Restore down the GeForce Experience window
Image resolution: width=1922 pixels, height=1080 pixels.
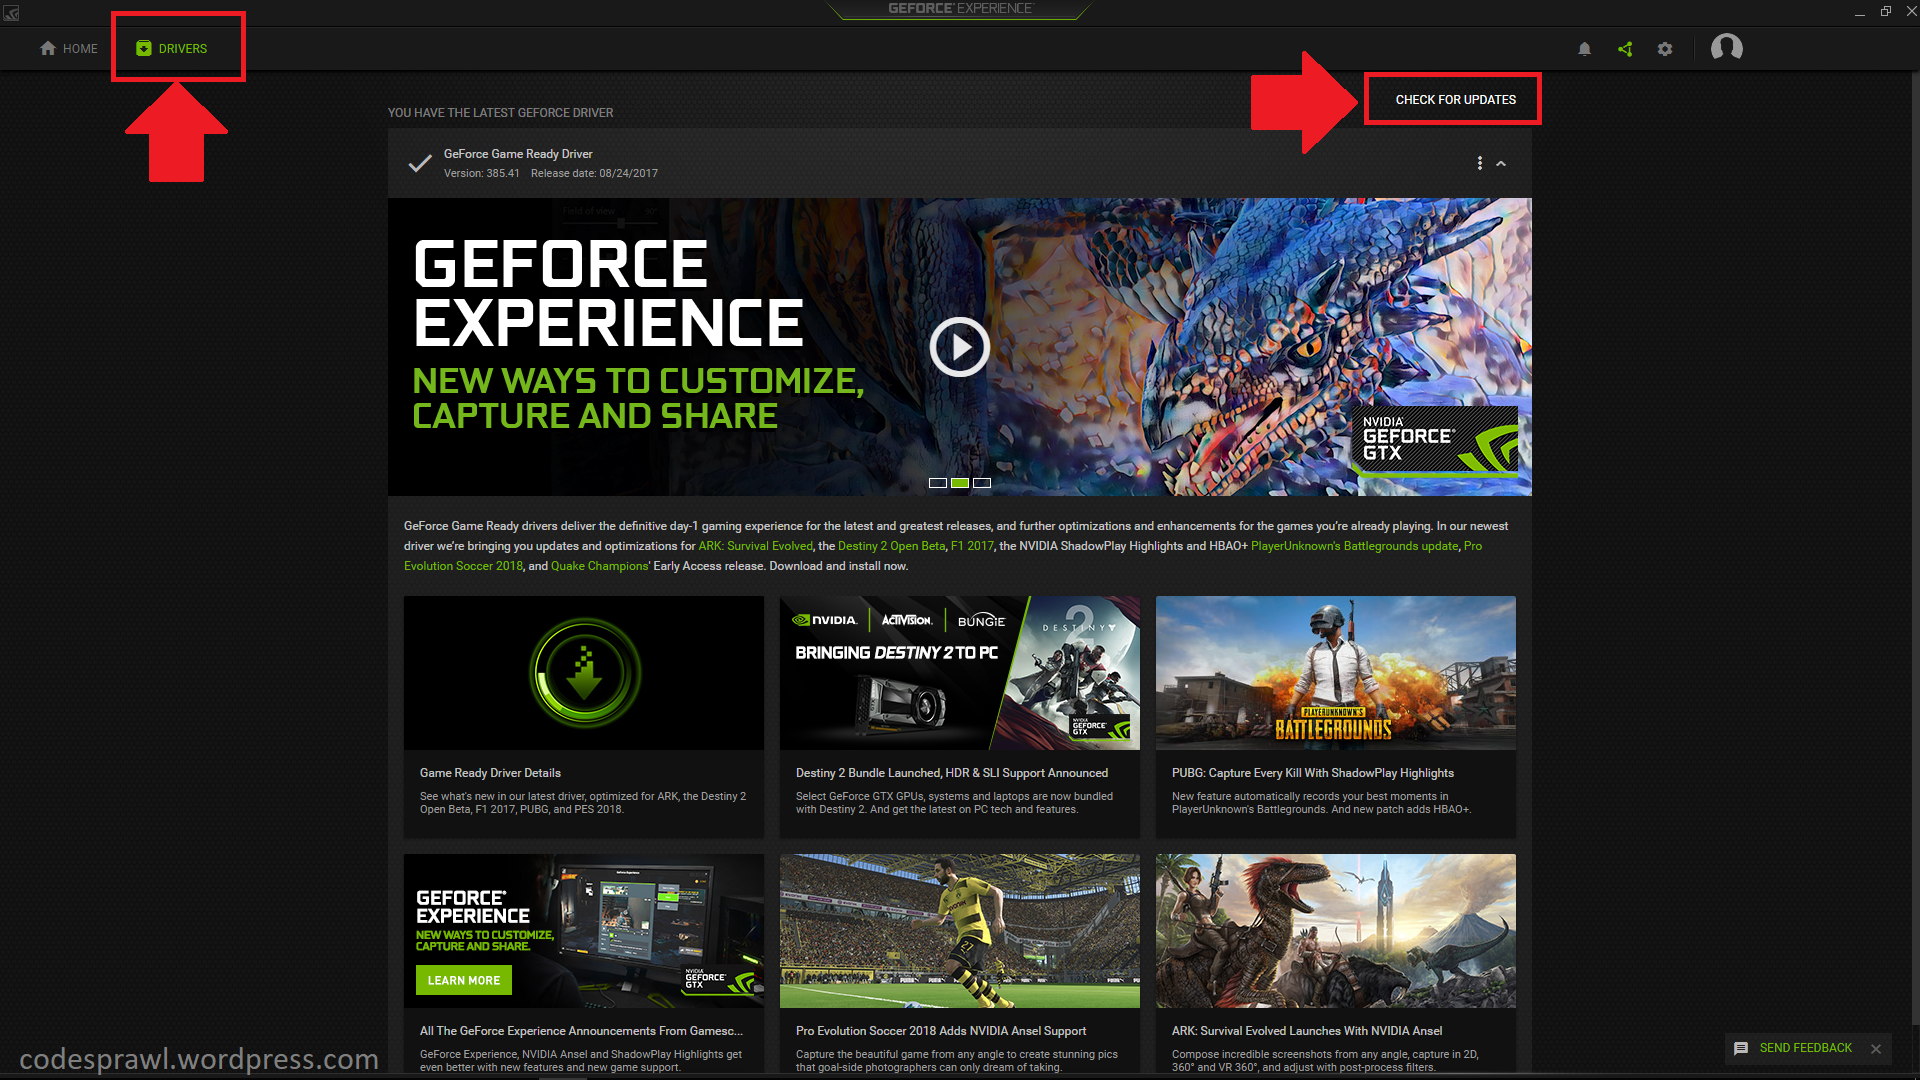pos(1887,12)
